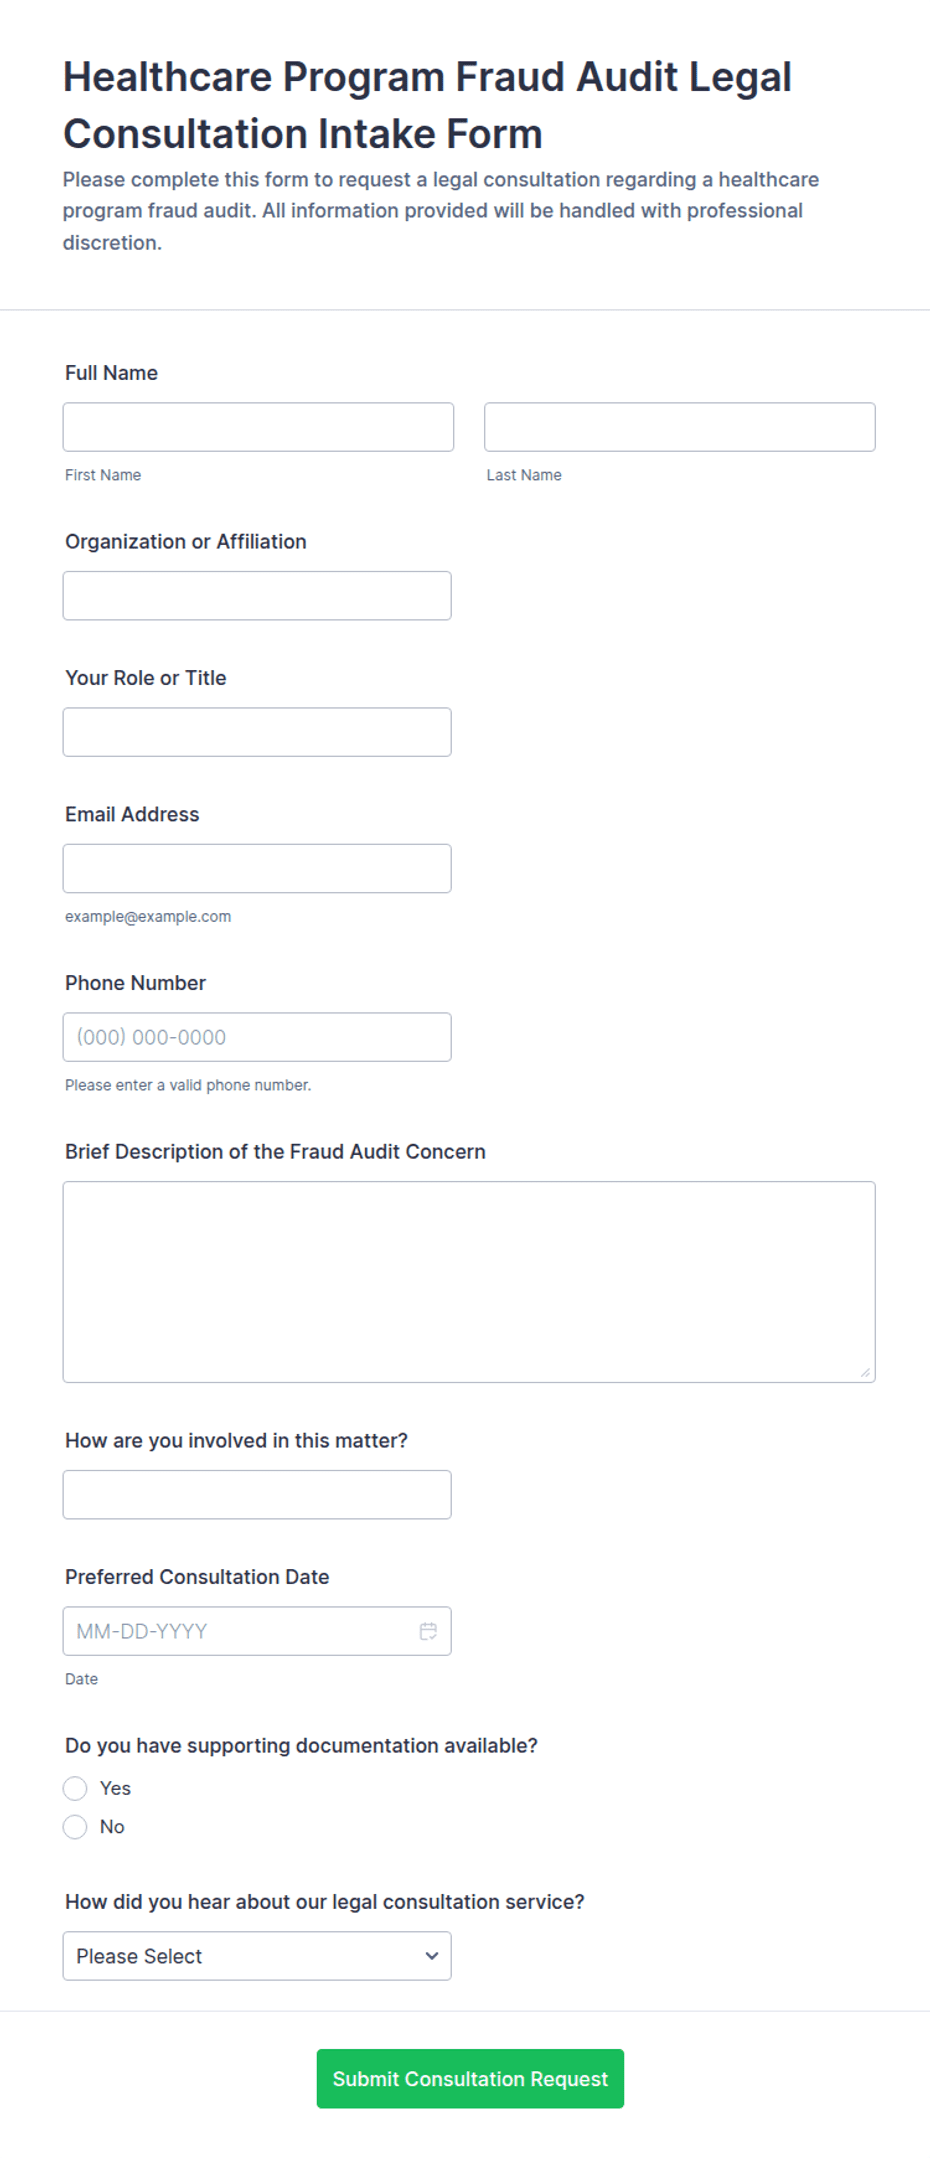This screenshot has height=2158, width=930.
Task: Click the Organization or Affiliation field
Action: coord(257,596)
